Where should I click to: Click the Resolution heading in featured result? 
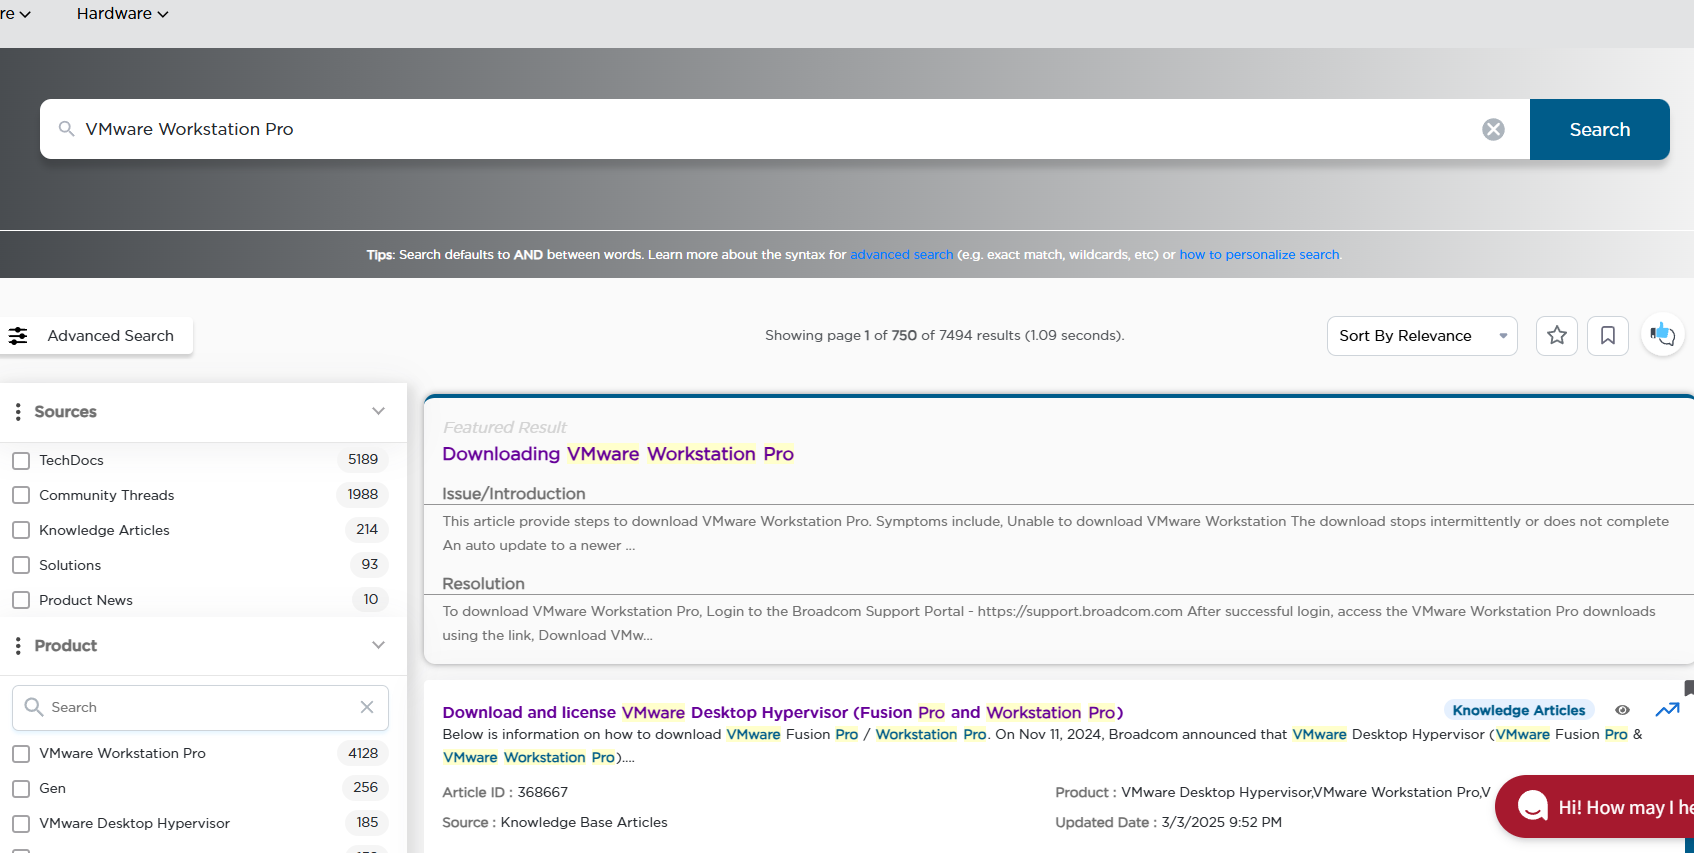tap(483, 584)
